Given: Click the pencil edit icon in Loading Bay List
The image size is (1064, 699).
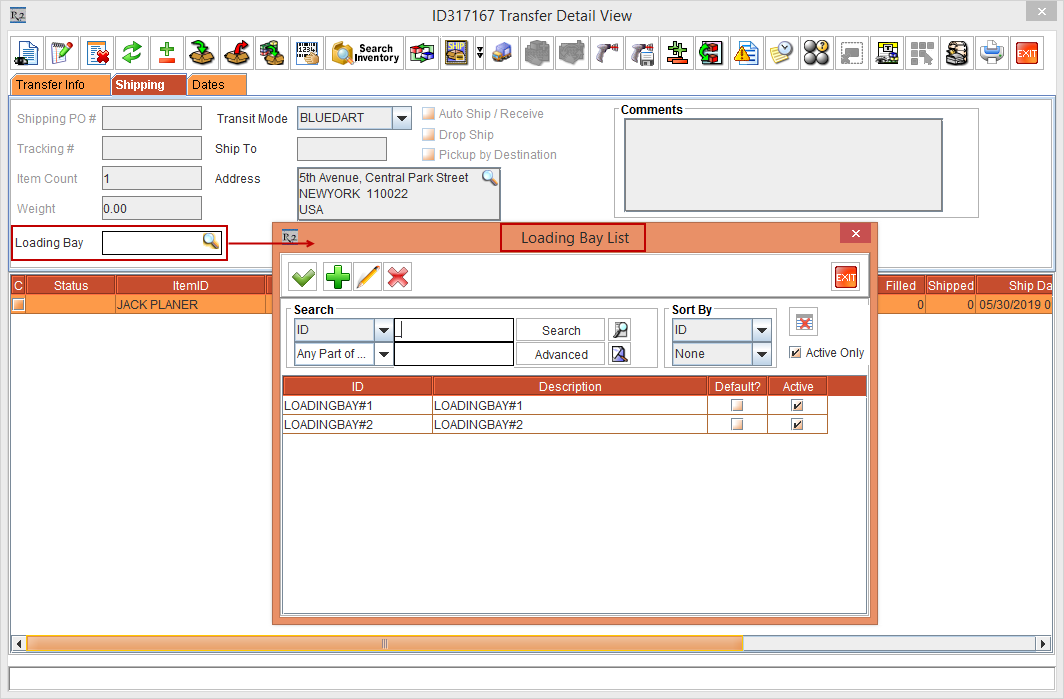Looking at the screenshot, I should 368,277.
